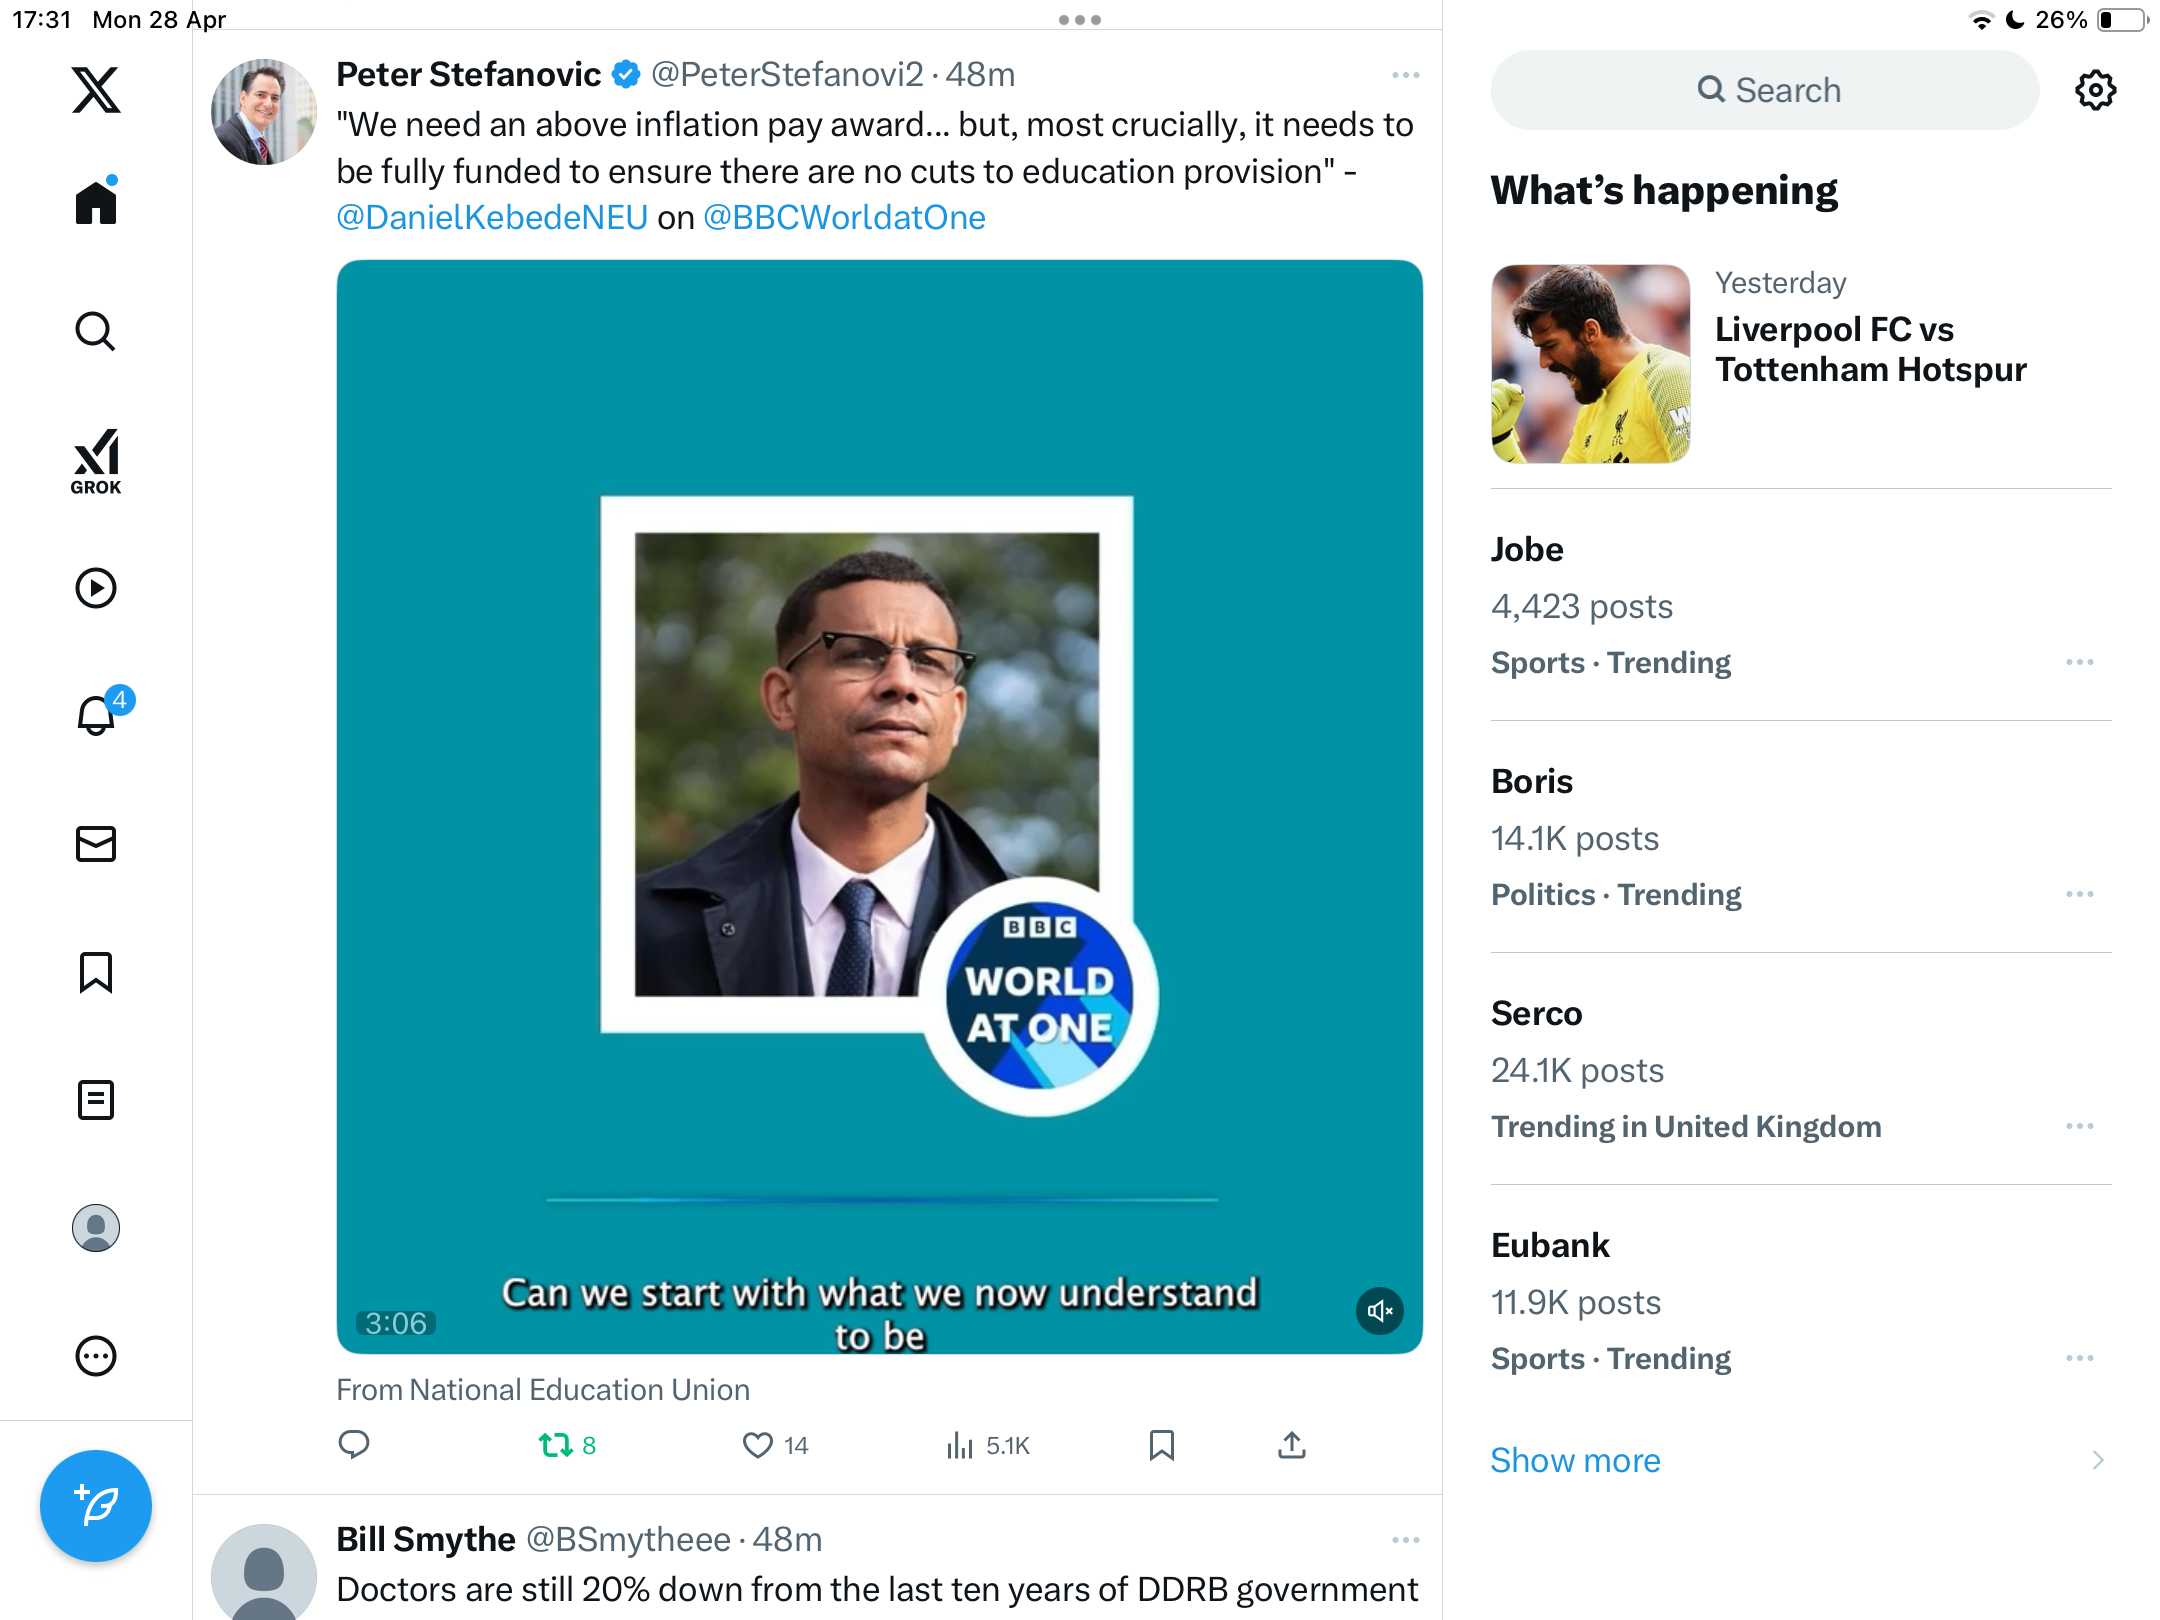
Task: Open the video tab play icon in the sidebar
Action: point(96,588)
